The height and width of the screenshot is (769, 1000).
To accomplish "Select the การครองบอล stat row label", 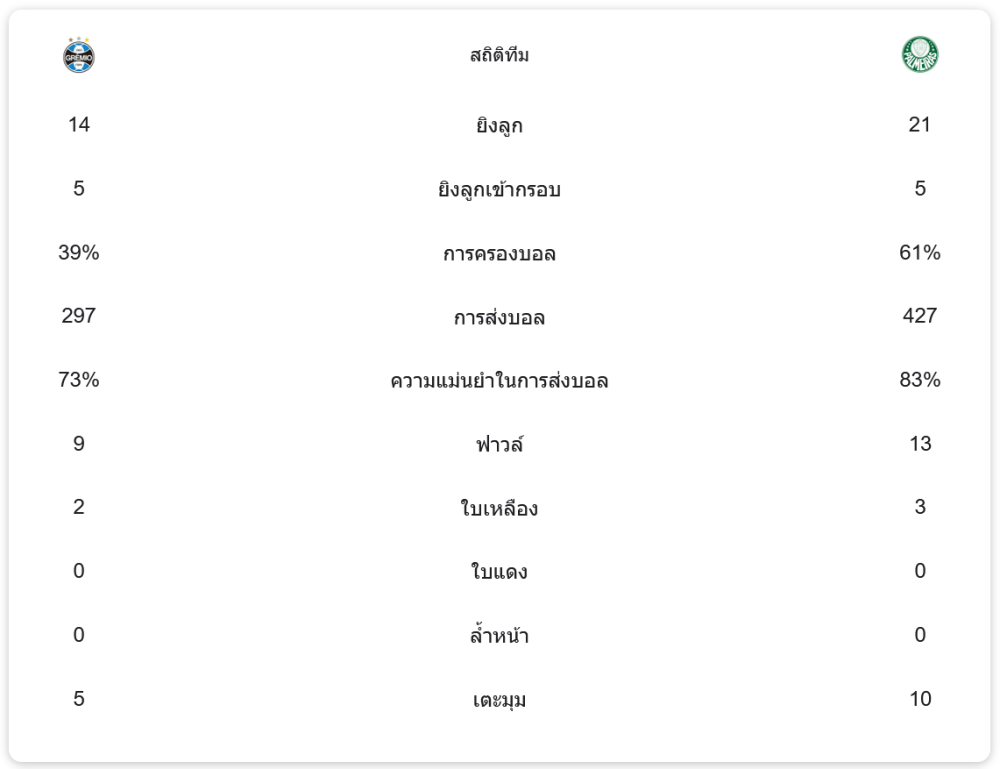I will [499, 254].
